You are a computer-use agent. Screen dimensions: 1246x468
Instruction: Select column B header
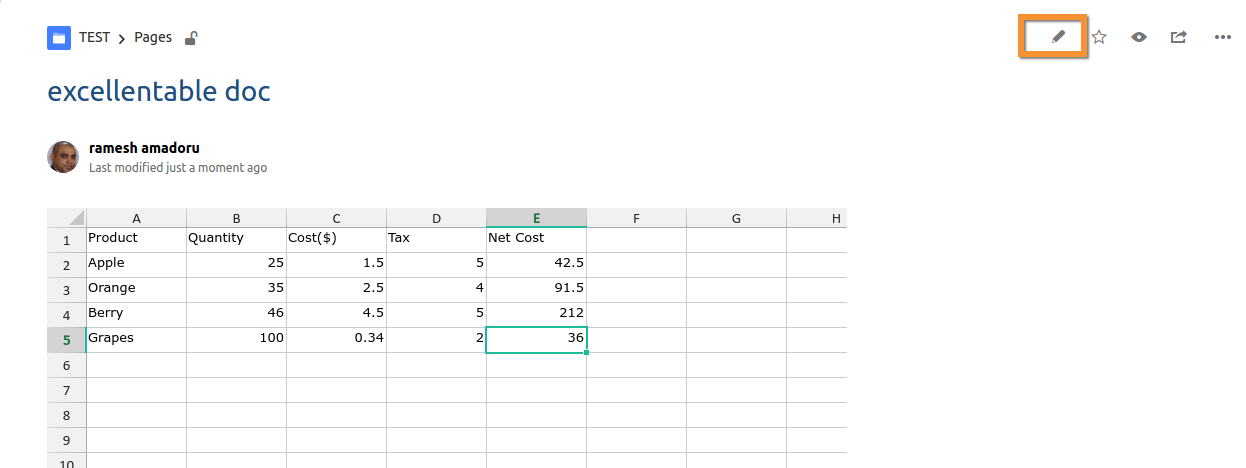[x=236, y=218]
